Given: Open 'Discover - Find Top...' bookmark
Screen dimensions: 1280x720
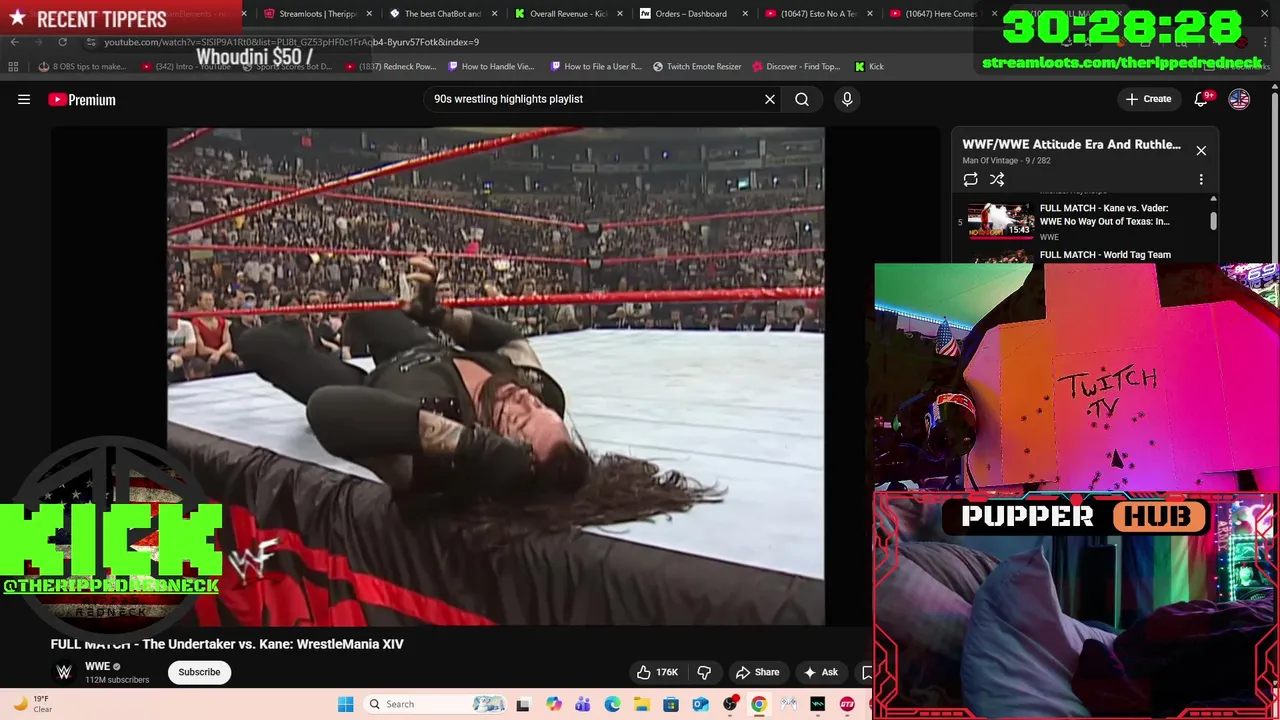Looking at the screenshot, I should 796,67.
